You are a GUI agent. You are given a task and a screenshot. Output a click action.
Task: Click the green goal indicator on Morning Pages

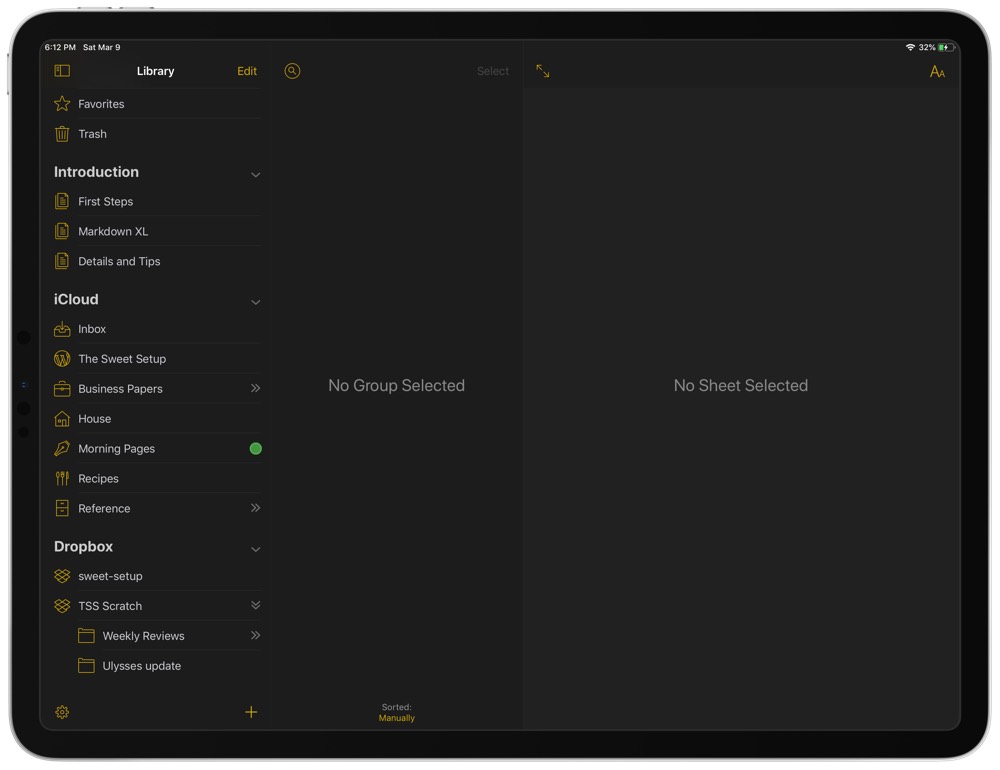256,448
